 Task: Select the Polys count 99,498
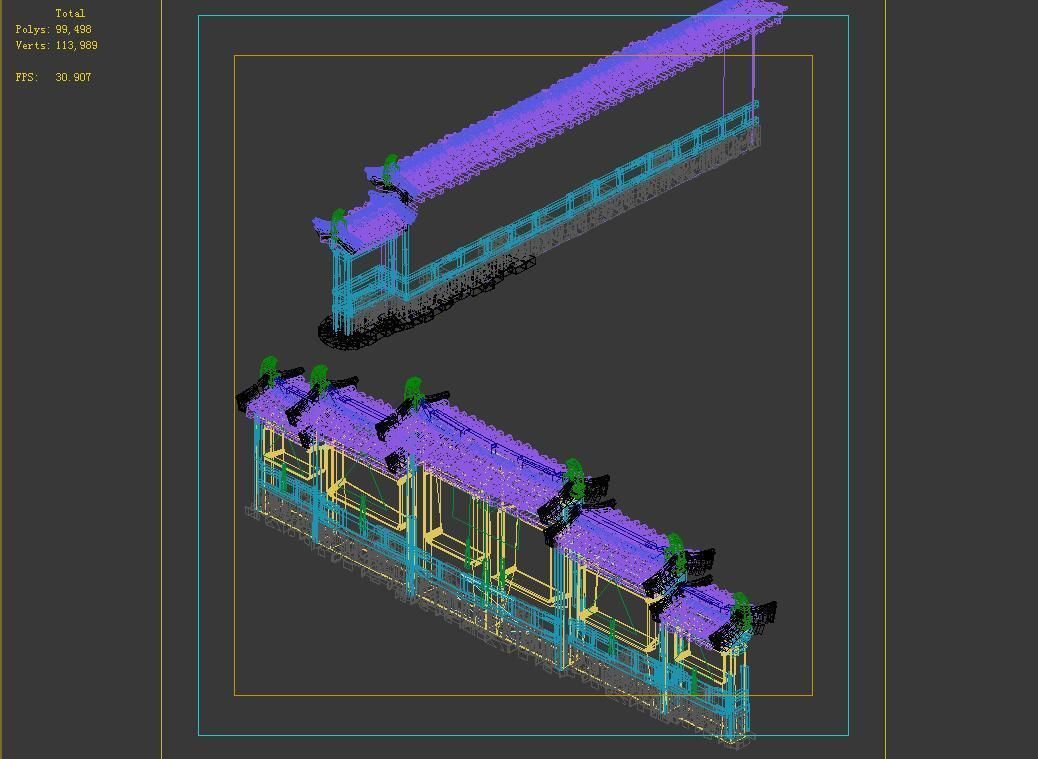[73, 29]
